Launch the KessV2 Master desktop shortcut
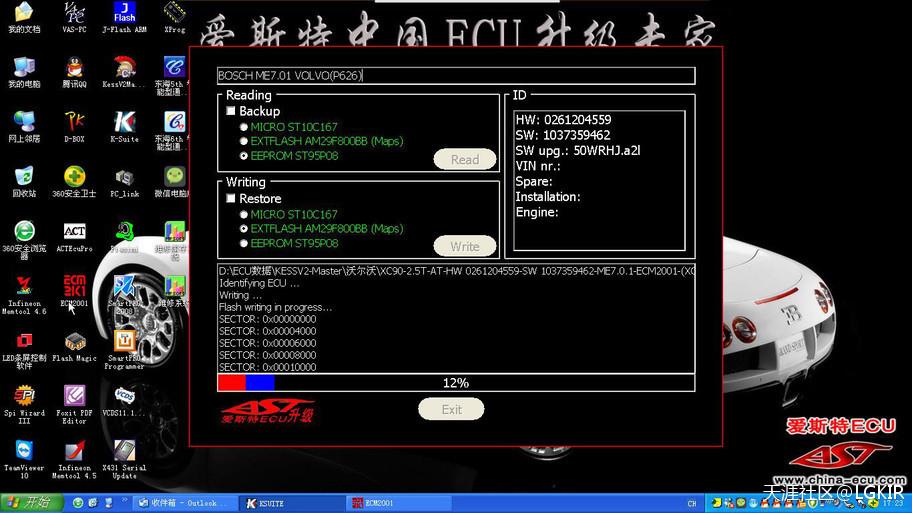 coord(124,72)
